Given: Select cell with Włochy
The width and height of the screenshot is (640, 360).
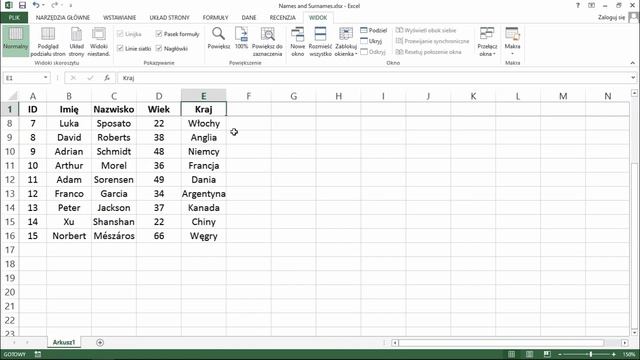Looking at the screenshot, I should (204, 123).
